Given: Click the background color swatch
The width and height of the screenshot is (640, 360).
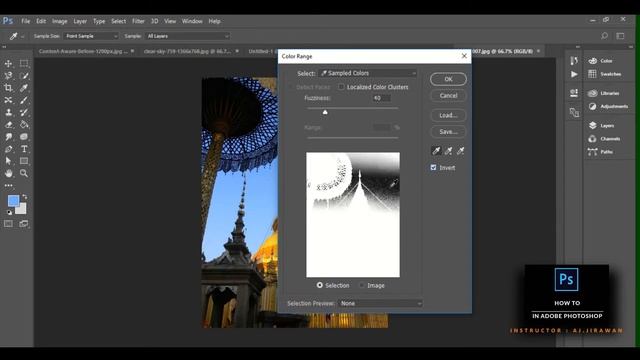Looking at the screenshot, I should (x=22, y=210).
